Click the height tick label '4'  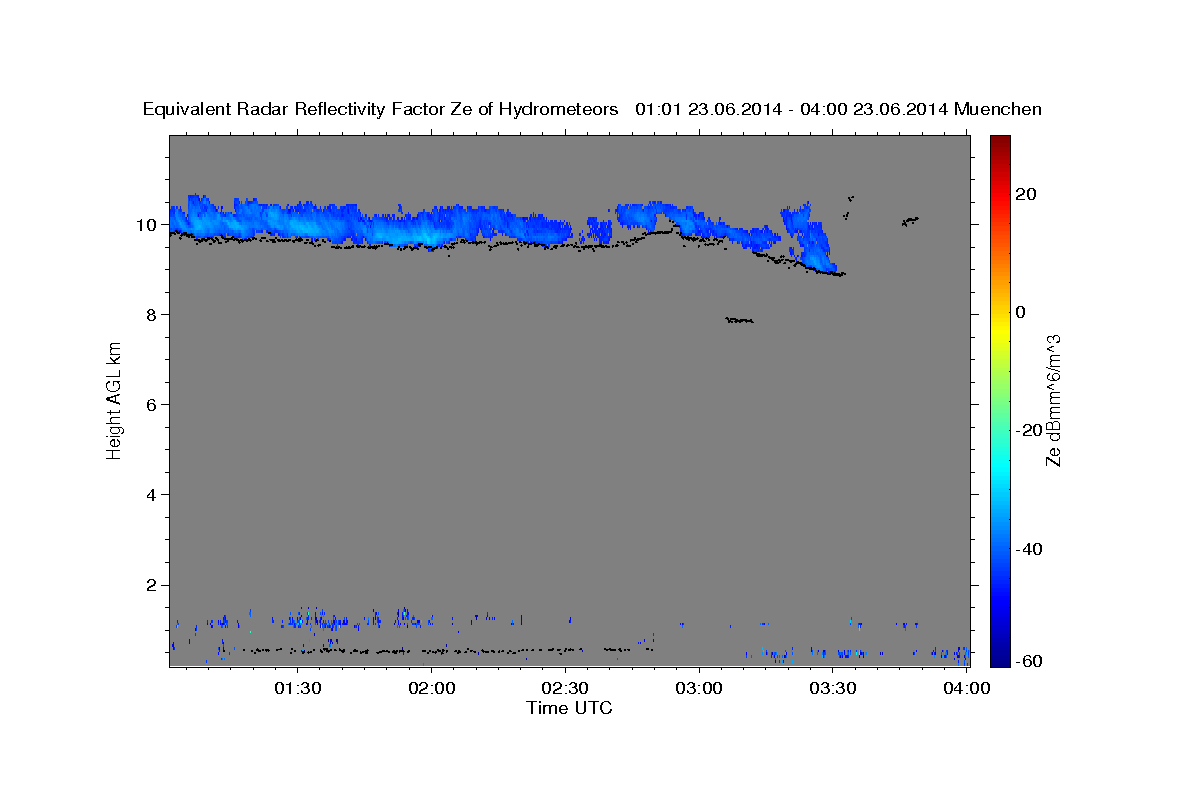[x=151, y=494]
